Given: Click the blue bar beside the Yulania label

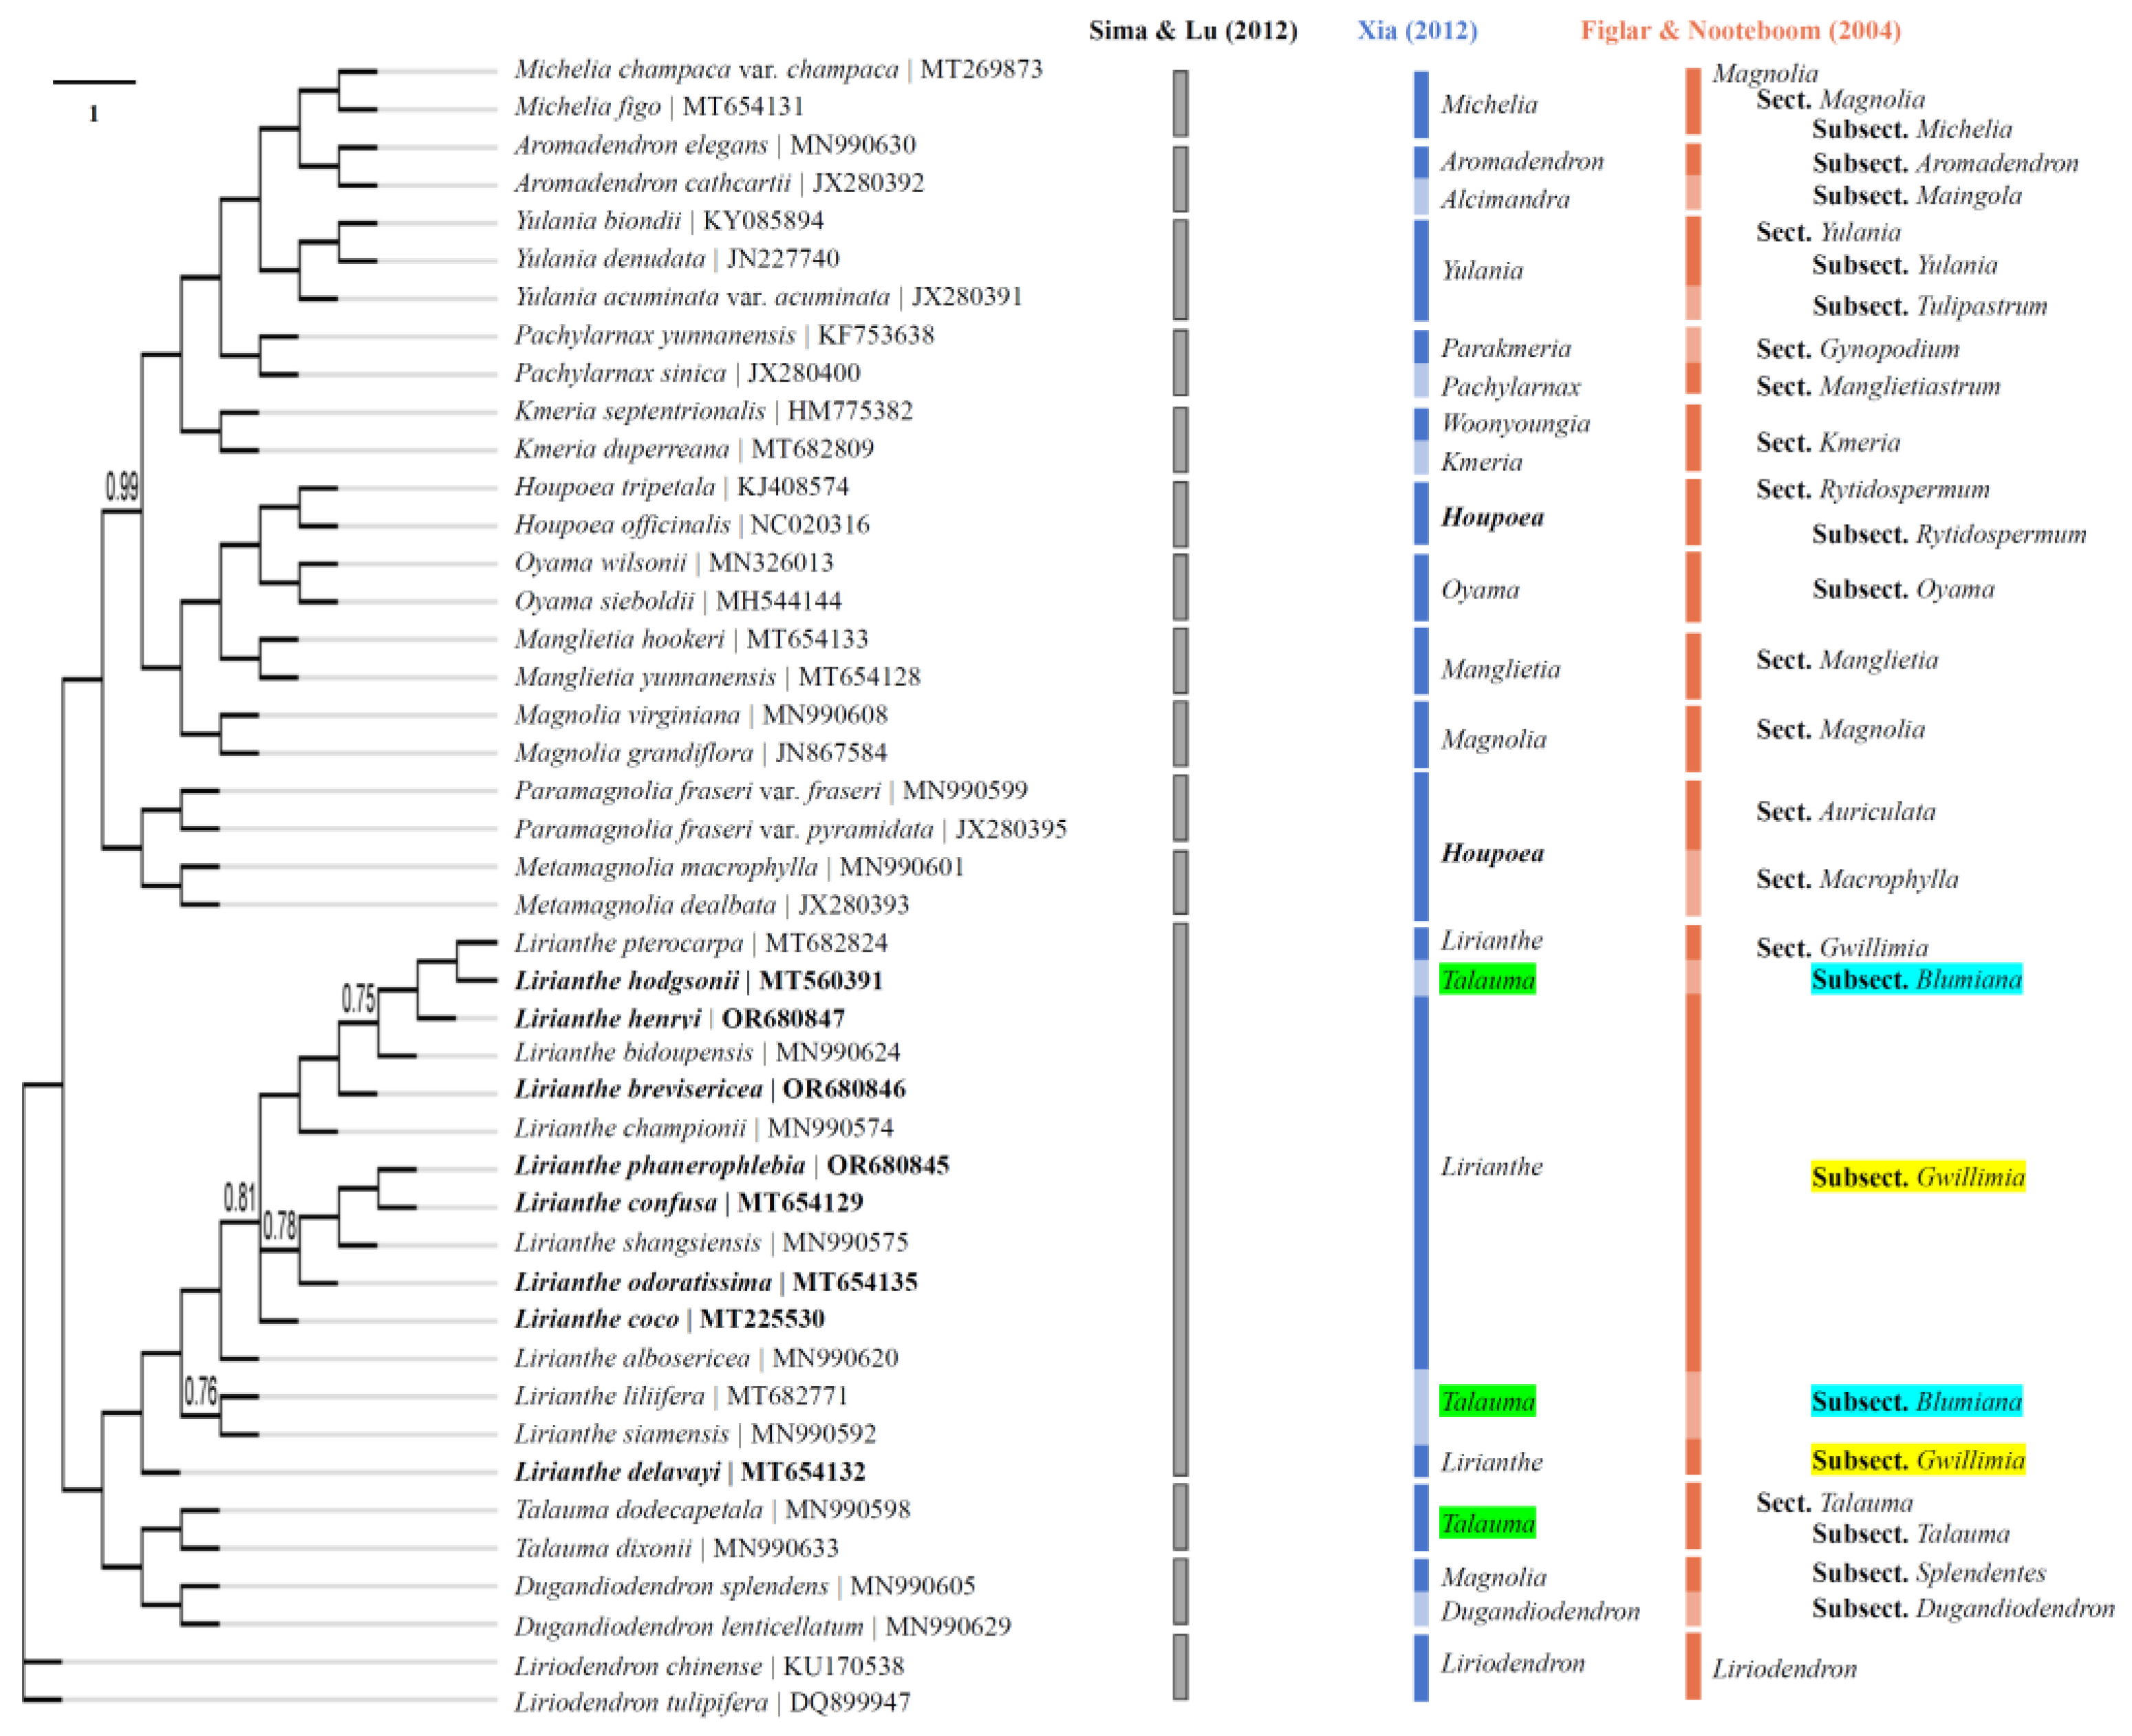Looking at the screenshot, I should (1421, 270).
